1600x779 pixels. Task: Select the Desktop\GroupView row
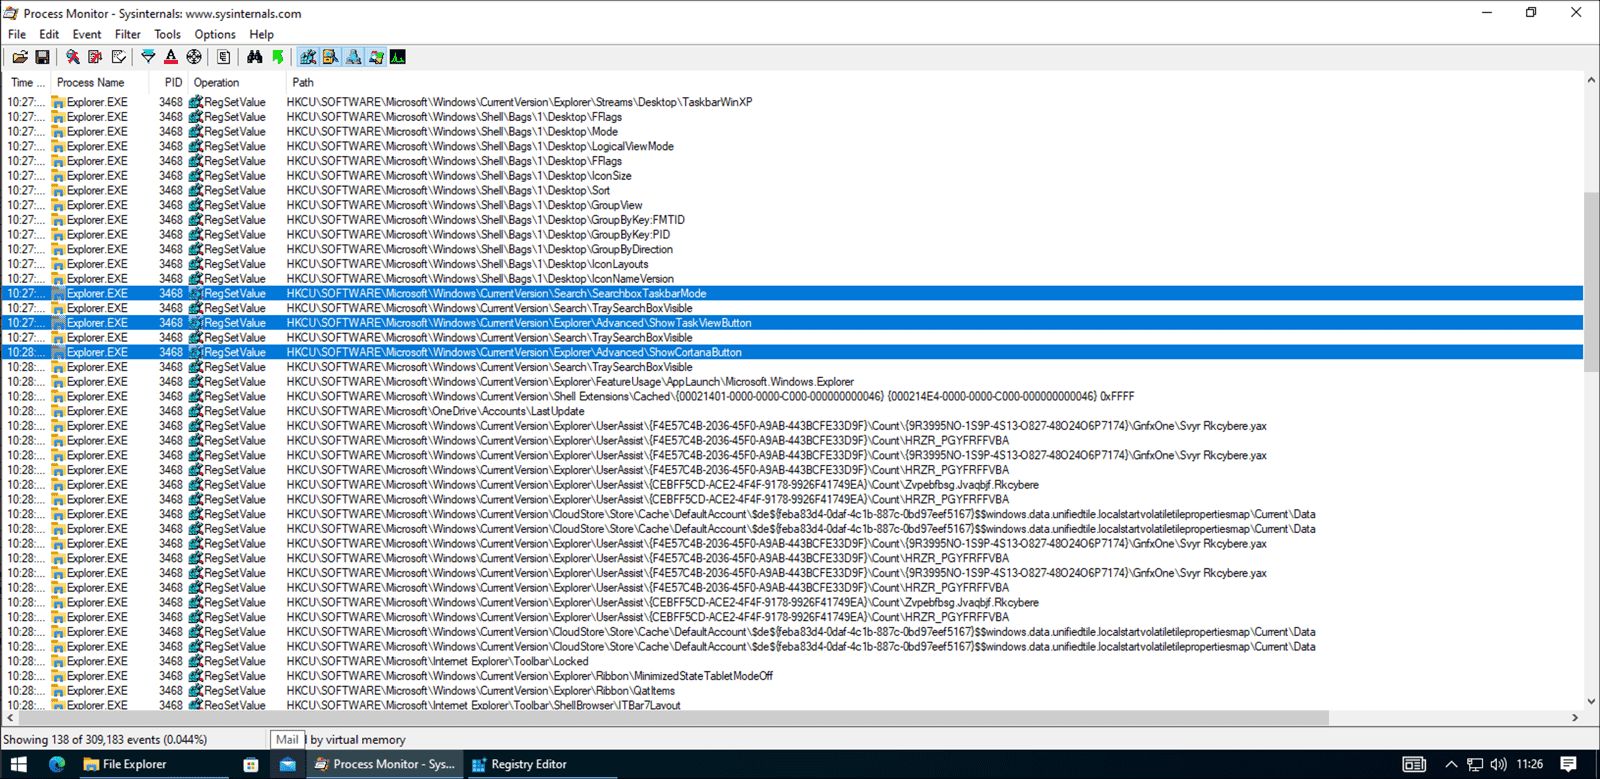(794, 205)
